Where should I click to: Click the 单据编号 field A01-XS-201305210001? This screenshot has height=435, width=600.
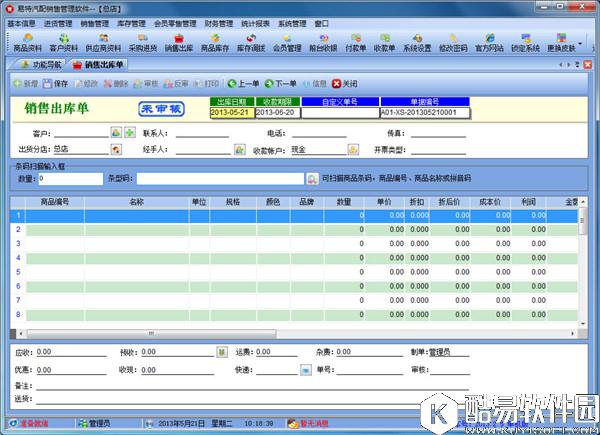[425, 112]
